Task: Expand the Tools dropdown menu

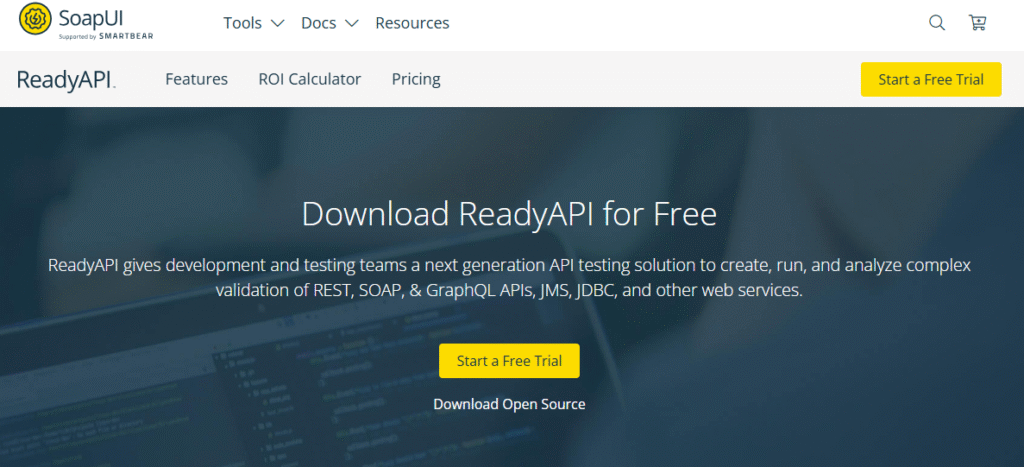Action: (253, 23)
